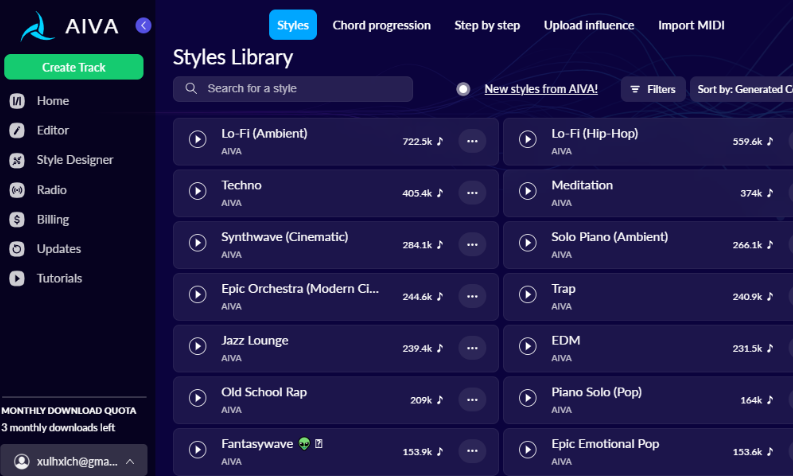The width and height of the screenshot is (793, 476).
Task: Open more options for Old School Rap
Action: 472,400
